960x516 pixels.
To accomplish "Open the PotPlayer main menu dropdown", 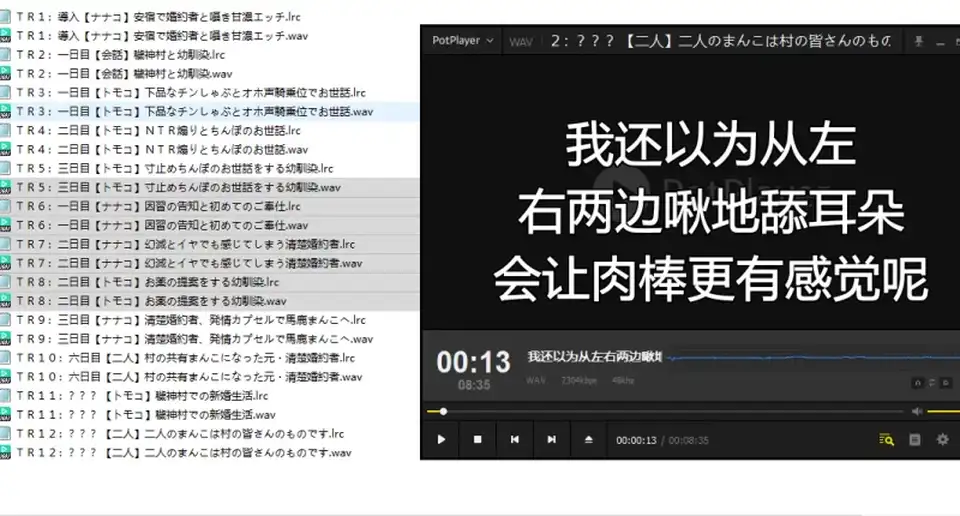I will pyautogui.click(x=462, y=40).
